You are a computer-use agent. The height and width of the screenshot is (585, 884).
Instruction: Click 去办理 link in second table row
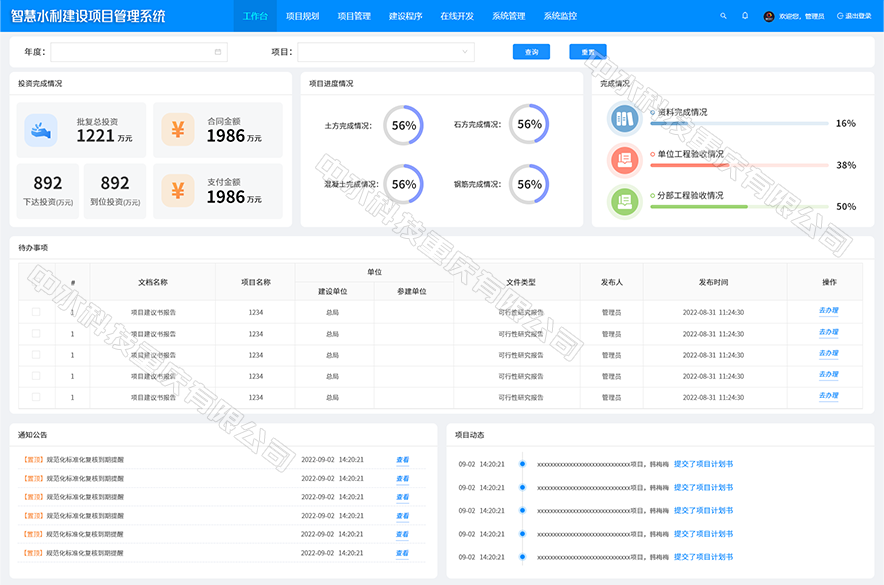[829, 332]
